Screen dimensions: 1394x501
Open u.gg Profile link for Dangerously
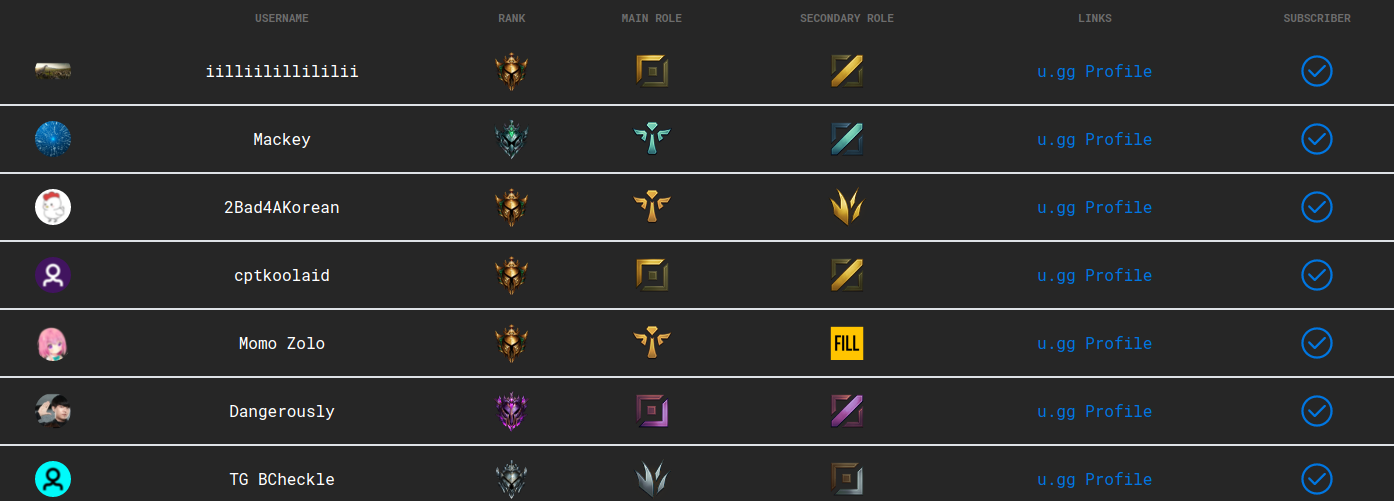(x=1094, y=411)
